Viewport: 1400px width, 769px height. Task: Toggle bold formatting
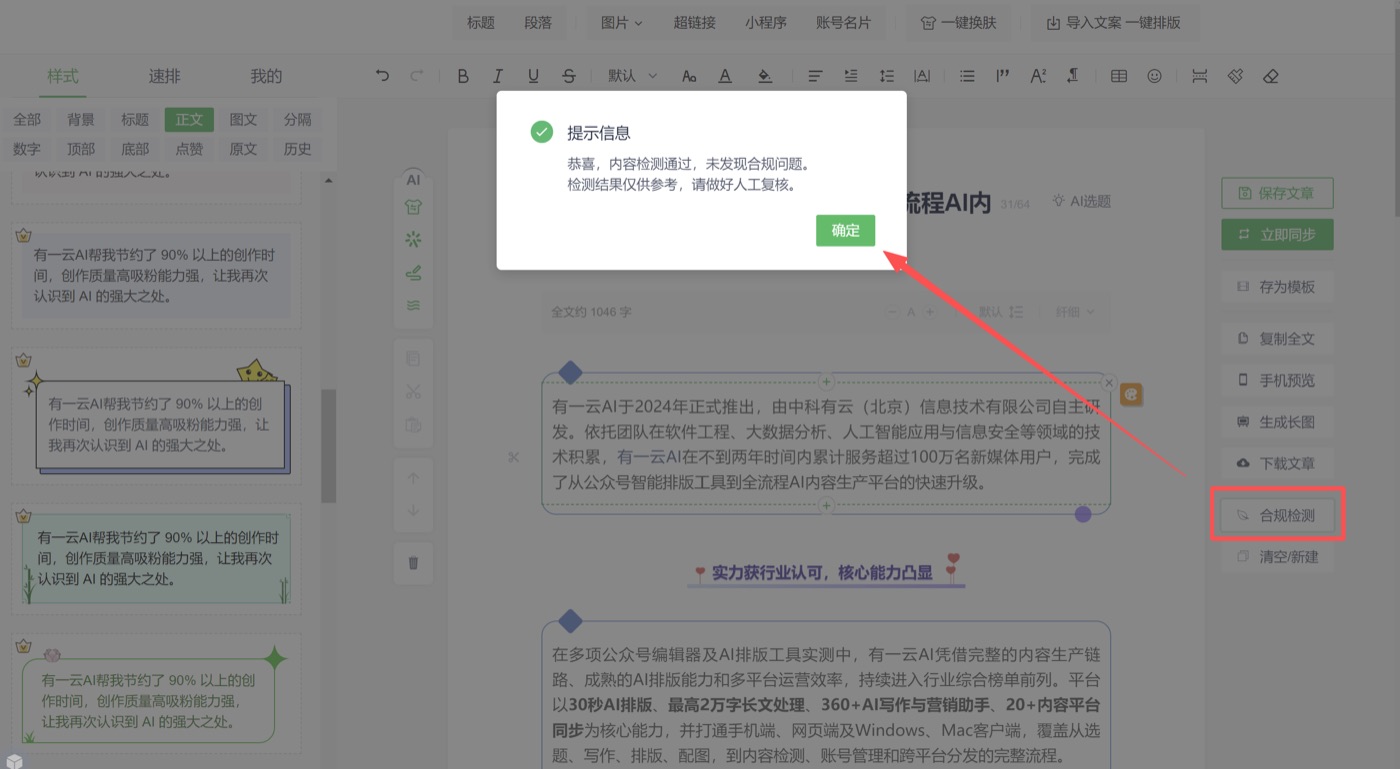point(463,76)
